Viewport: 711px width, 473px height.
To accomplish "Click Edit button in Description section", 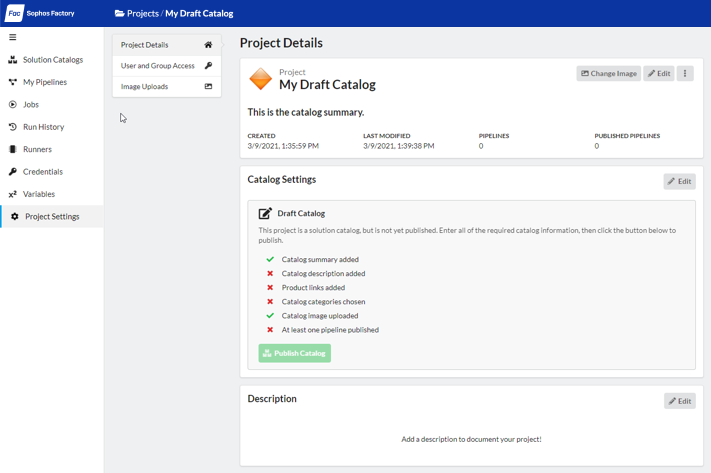I will coord(680,401).
